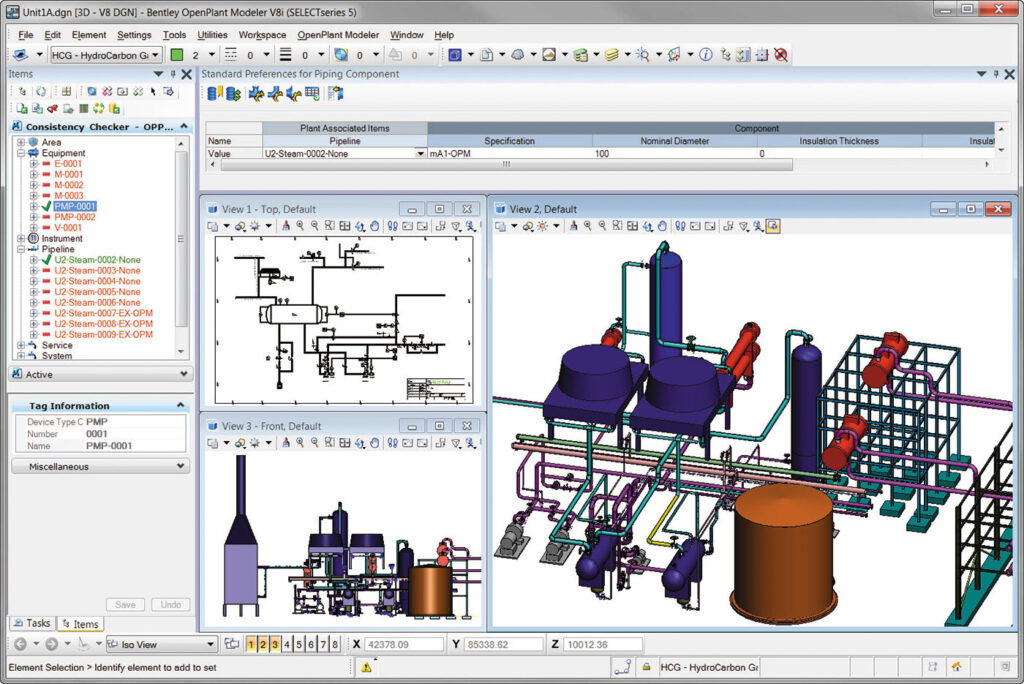Open the Level Manager stacked-layers icon

[x=611, y=56]
